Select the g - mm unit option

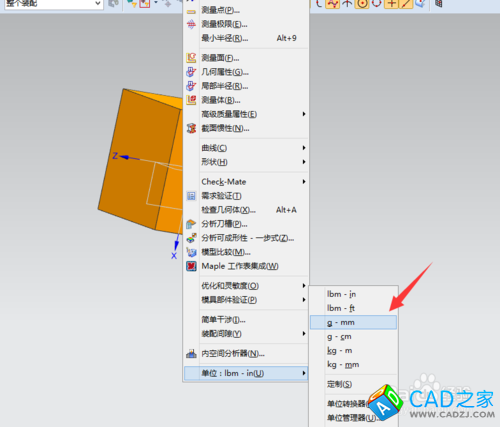point(353,322)
